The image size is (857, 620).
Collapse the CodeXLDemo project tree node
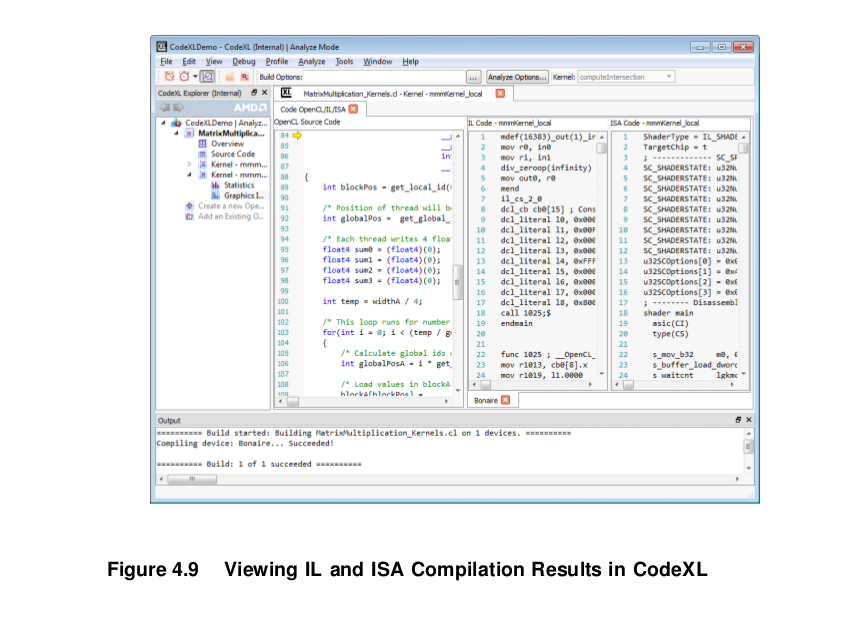tap(163, 123)
